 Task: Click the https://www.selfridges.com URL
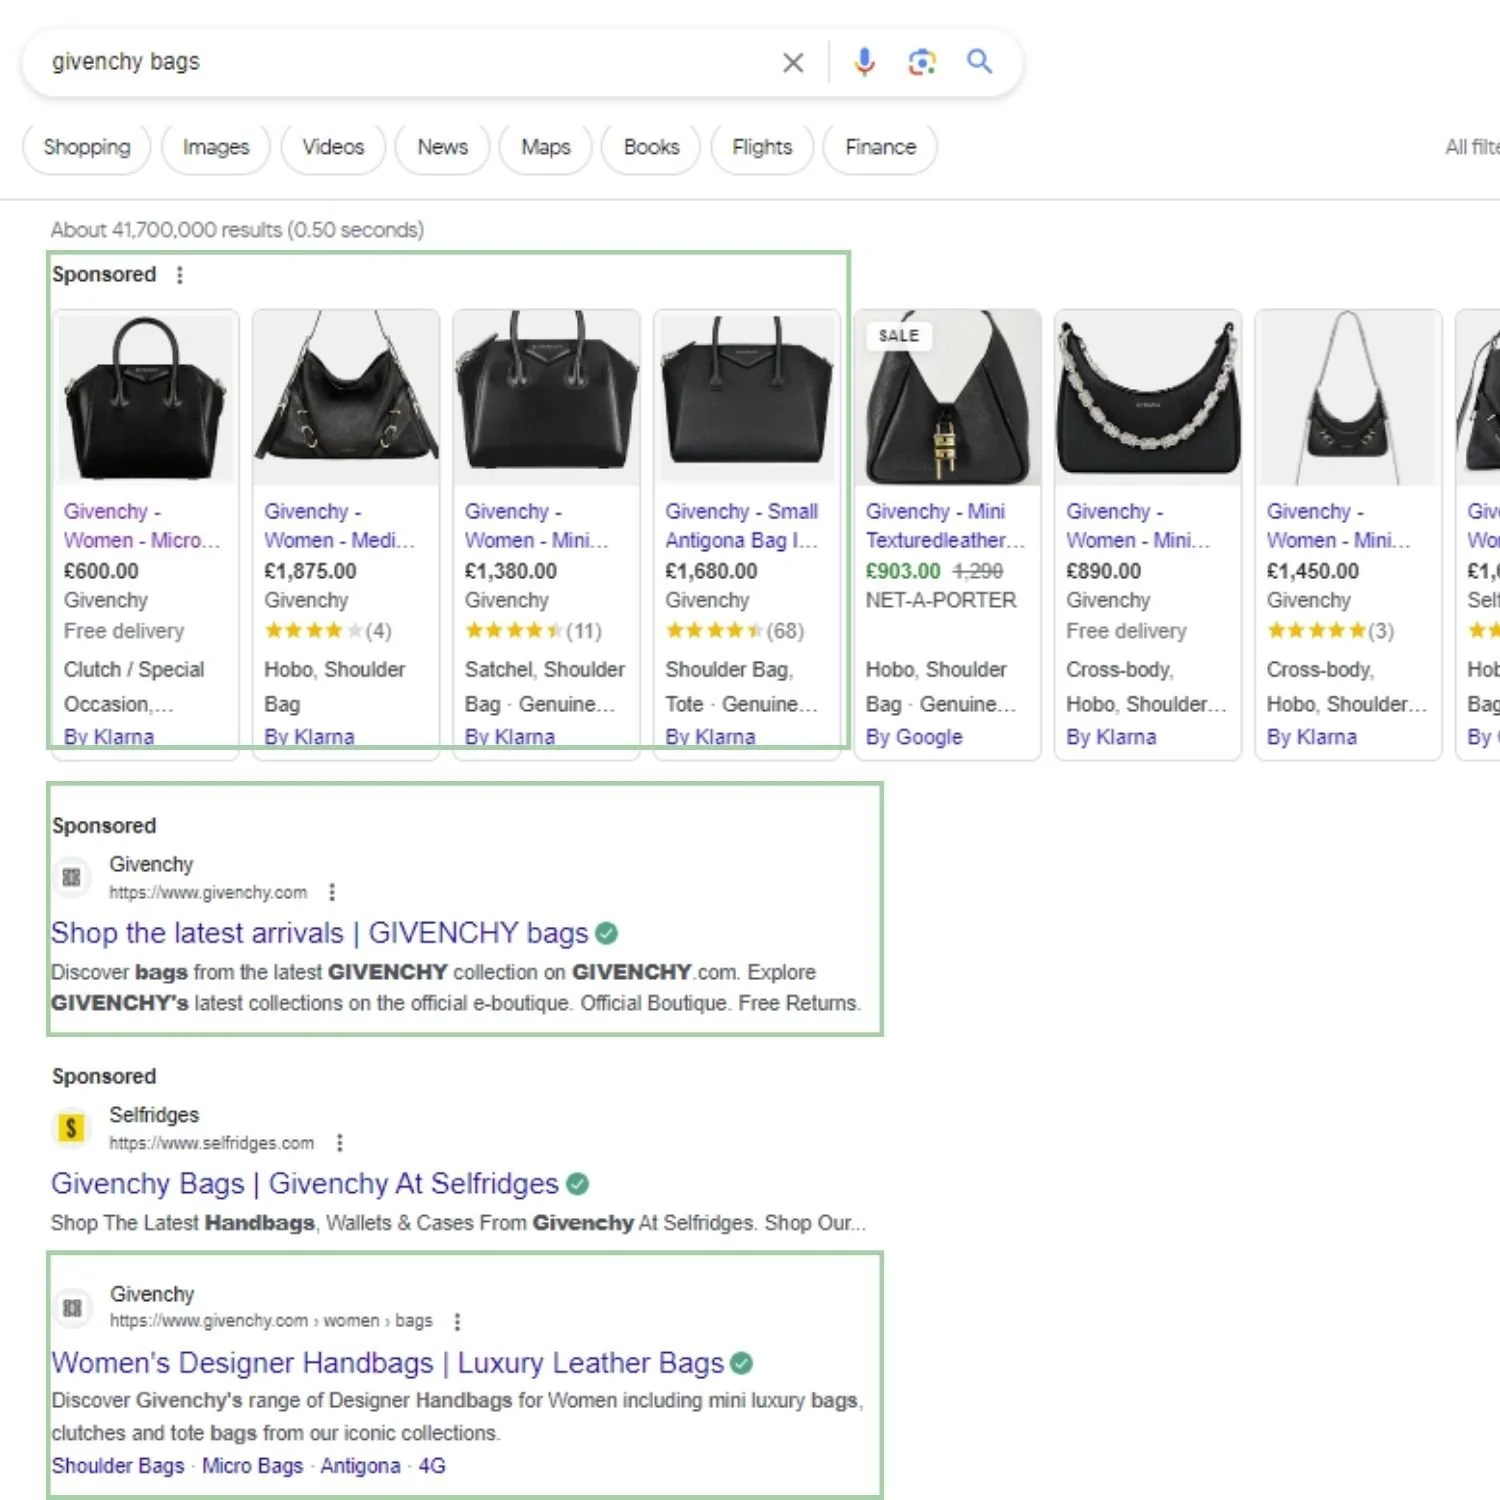(x=211, y=1142)
